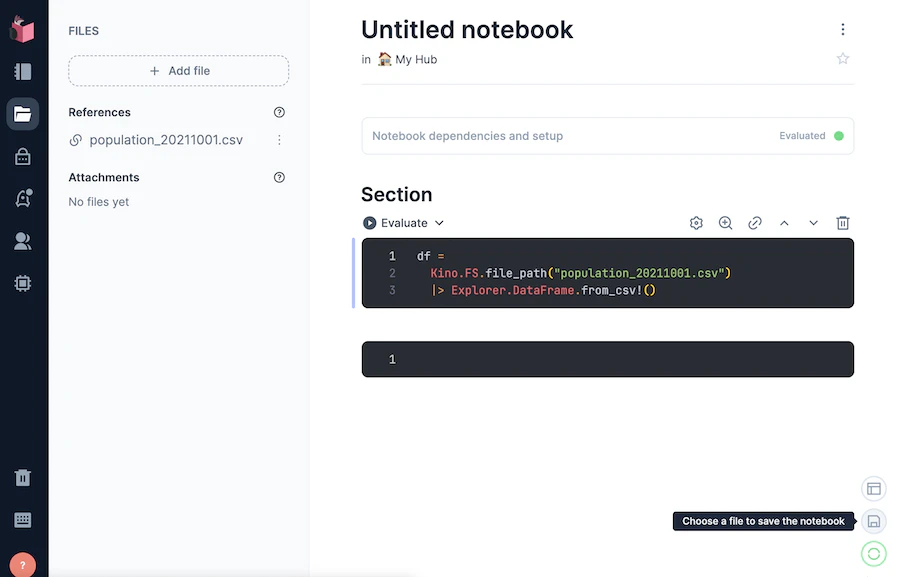Click into the empty second code cell

(x=608, y=359)
